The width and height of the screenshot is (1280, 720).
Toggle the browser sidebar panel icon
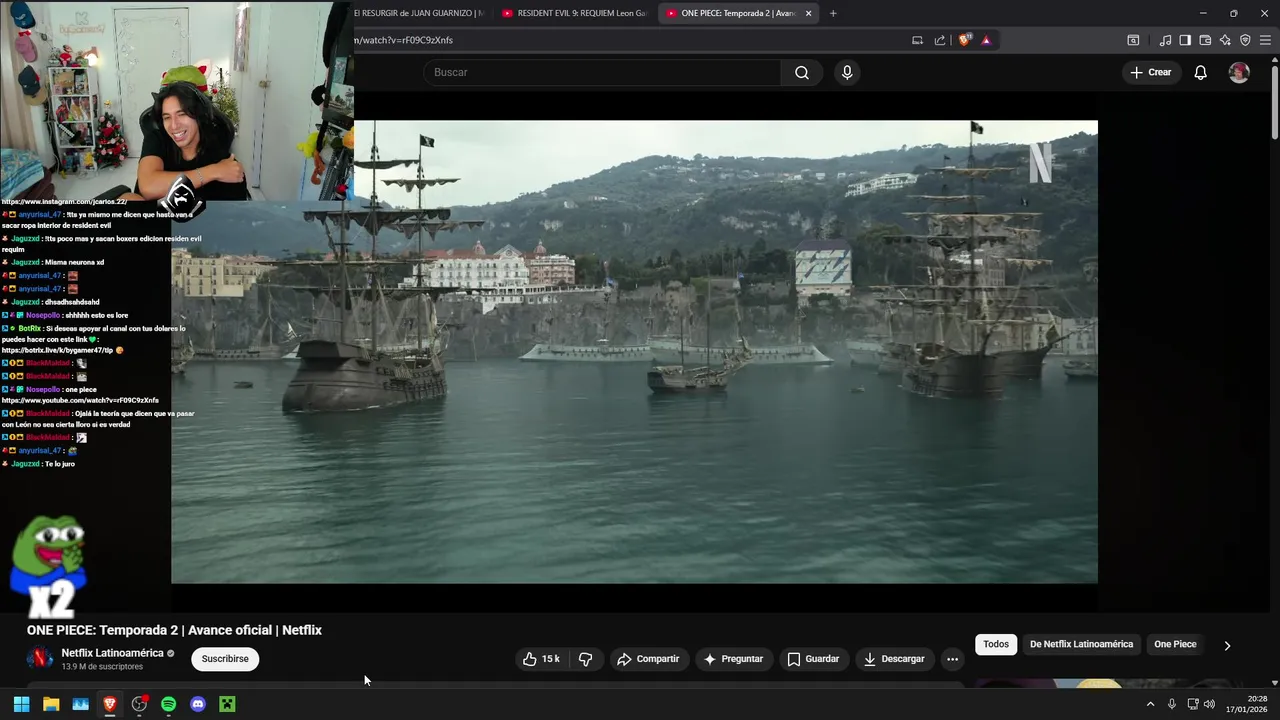point(1185,40)
